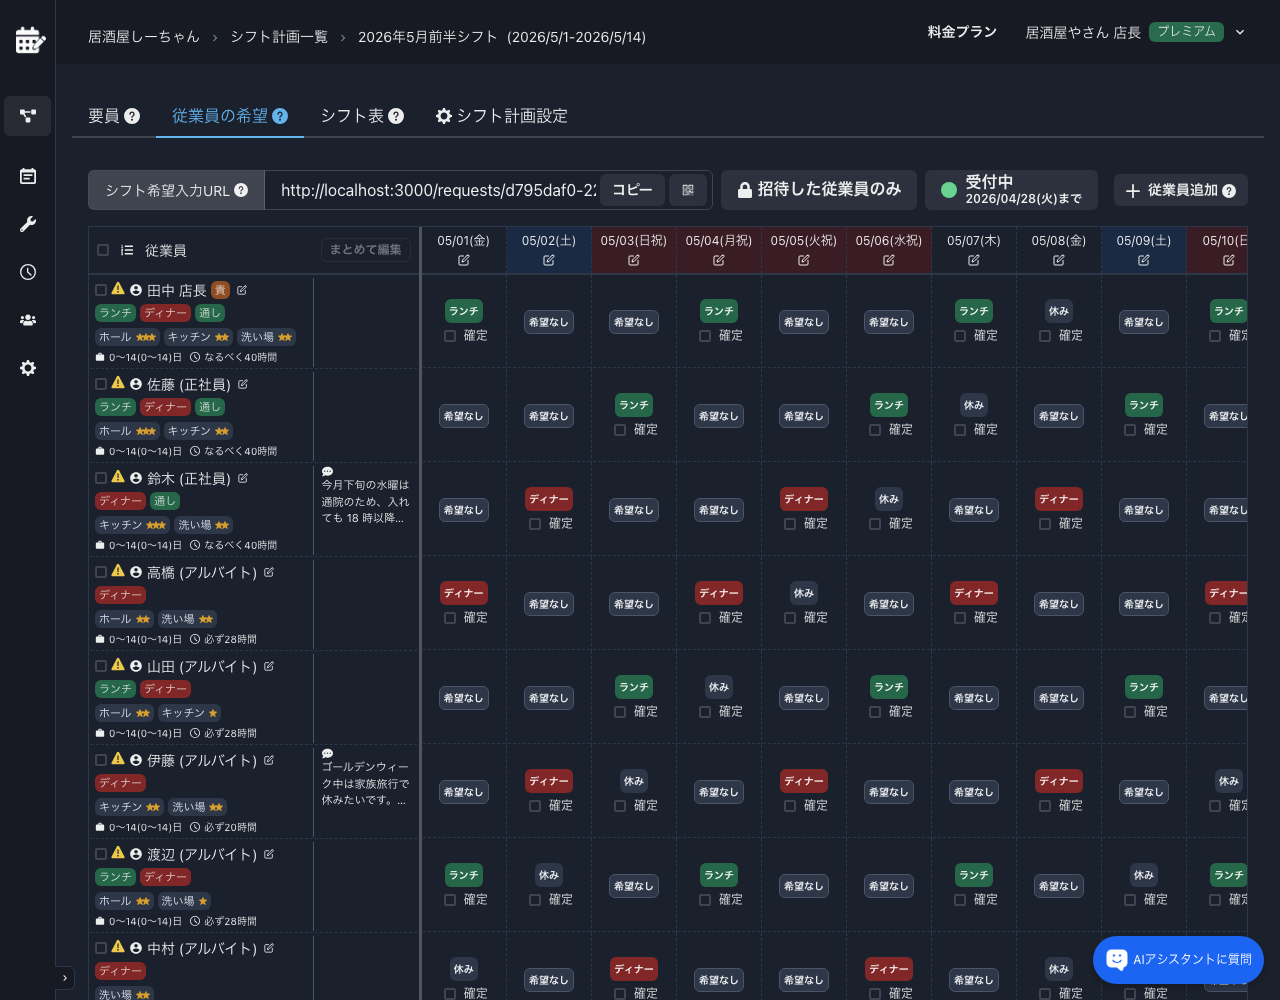Open the comment bubble on 鈴木's row
The width and height of the screenshot is (1280, 1000).
tap(327, 470)
